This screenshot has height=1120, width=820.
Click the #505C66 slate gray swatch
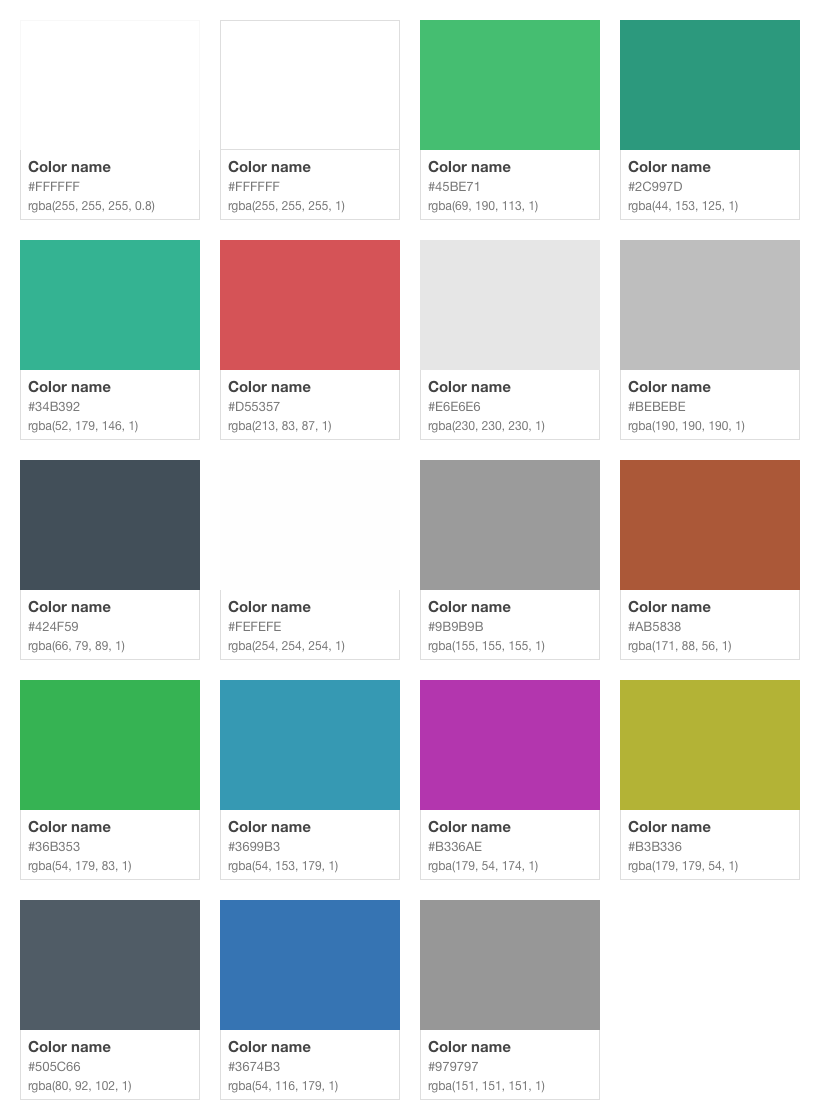click(x=110, y=965)
